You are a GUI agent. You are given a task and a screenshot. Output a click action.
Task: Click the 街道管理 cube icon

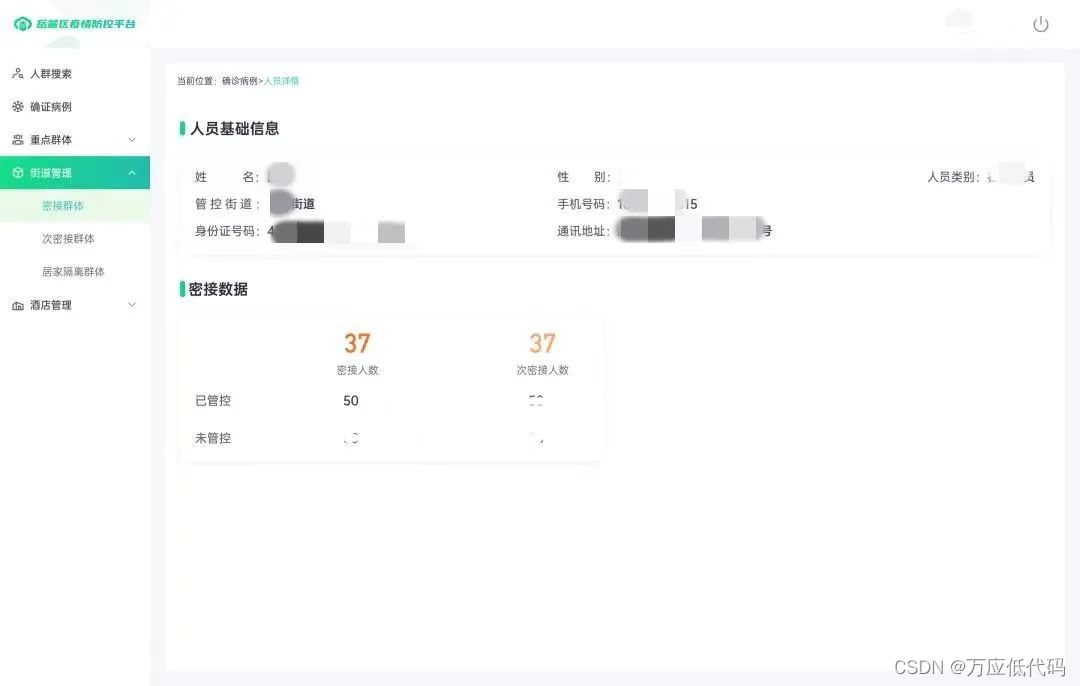click(18, 173)
